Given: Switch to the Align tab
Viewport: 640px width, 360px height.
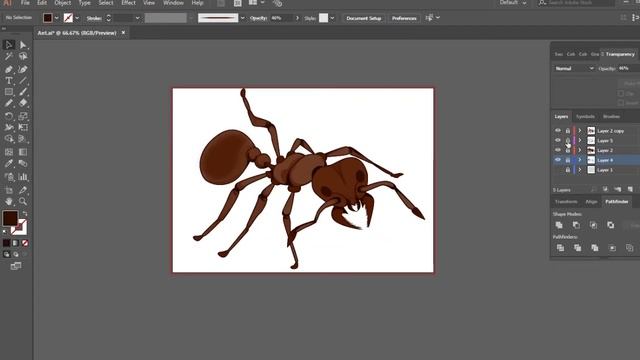Looking at the screenshot, I should coord(591,202).
